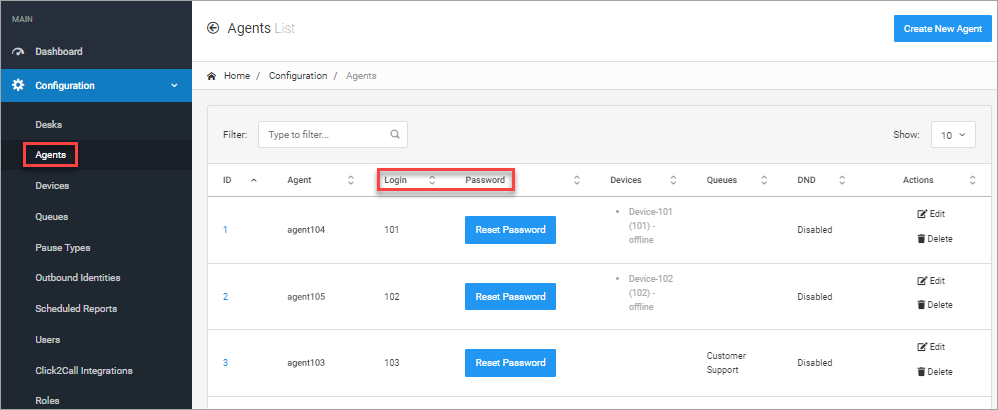Image resolution: width=998 pixels, height=410 pixels.
Task: Reset Password for agent104
Action: click(x=510, y=230)
